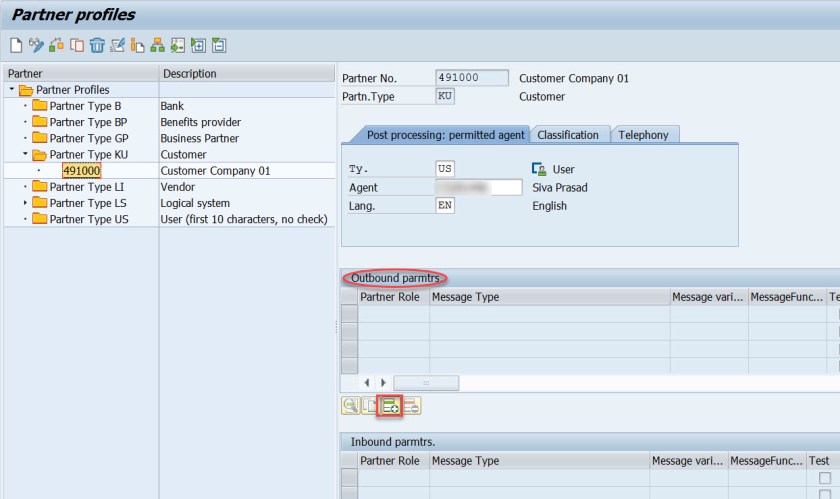Screen dimensions: 840x499
Task: Click the hierarchy tree toolbar icon
Action: pos(158,46)
